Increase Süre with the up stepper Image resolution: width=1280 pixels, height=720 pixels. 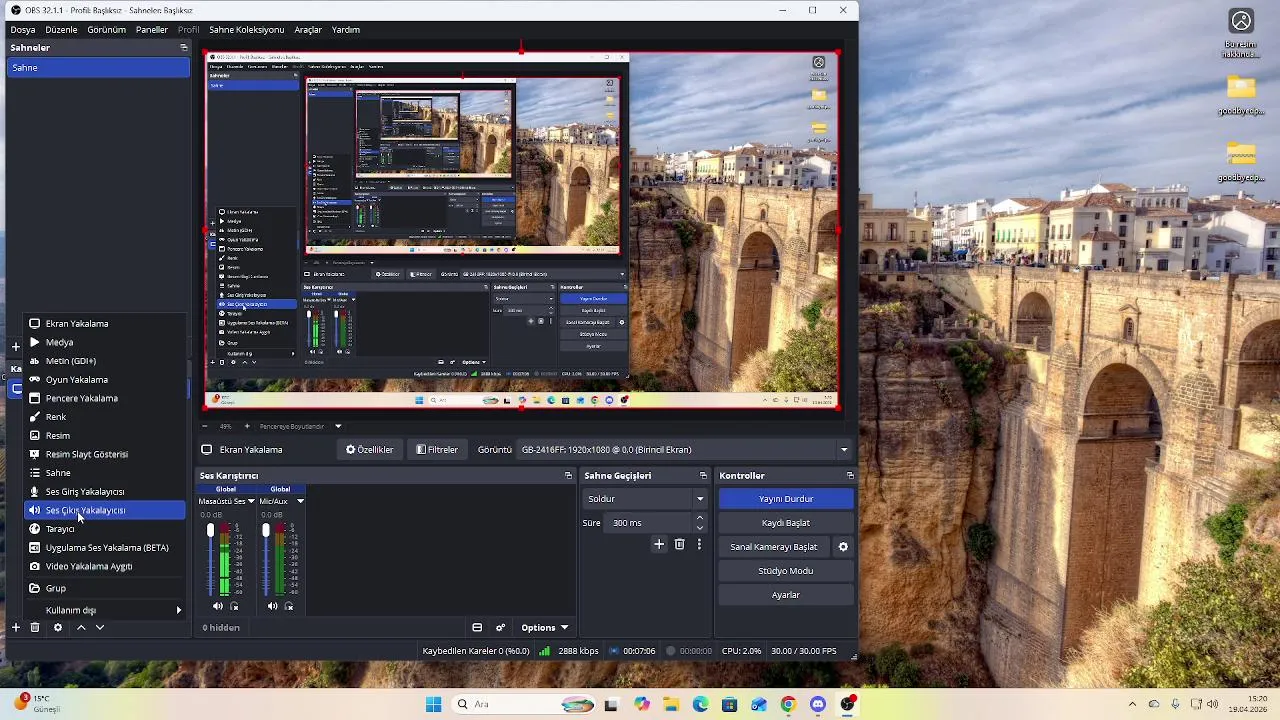tap(700, 518)
